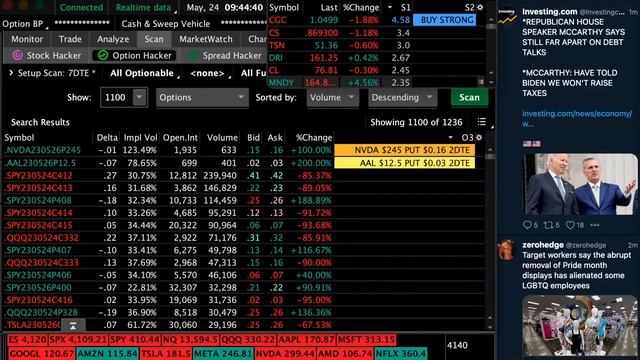Click the Option BP label at the top
This screenshot has width=640, height=360.
(23, 24)
